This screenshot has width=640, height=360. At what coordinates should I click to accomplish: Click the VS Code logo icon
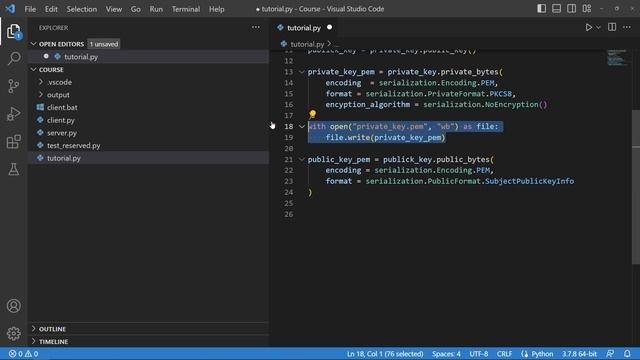pyautogui.click(x=10, y=9)
